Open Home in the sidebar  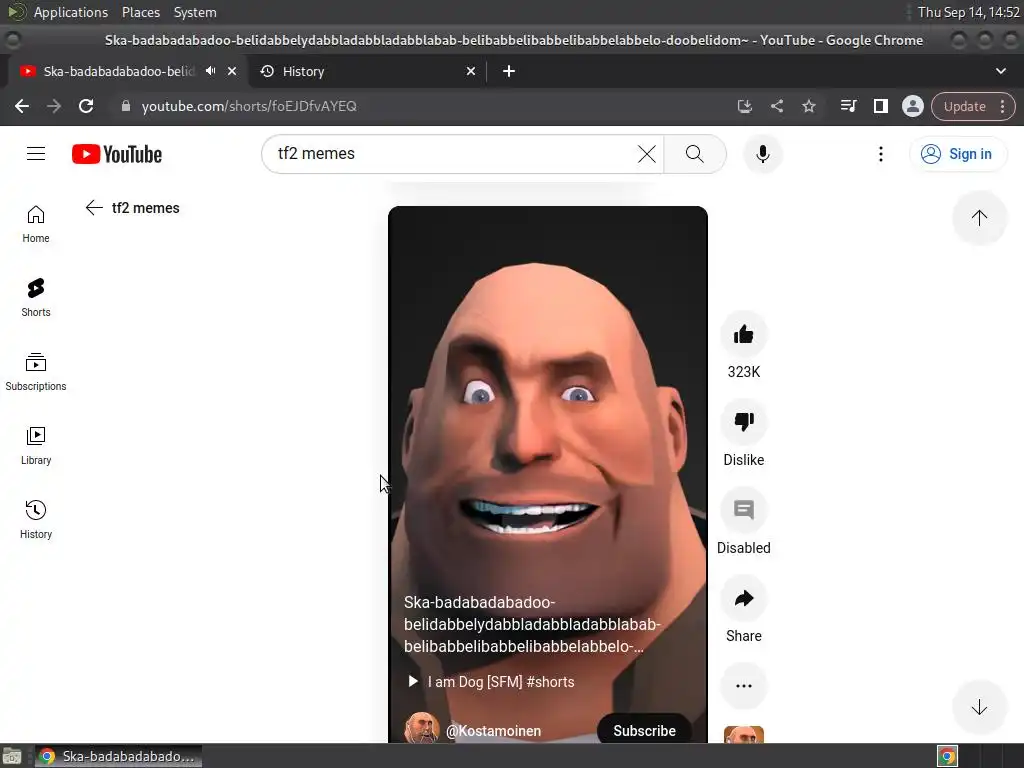point(36,224)
